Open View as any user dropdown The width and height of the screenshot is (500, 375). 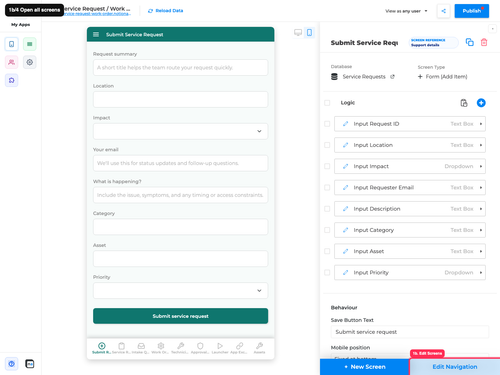[406, 11]
